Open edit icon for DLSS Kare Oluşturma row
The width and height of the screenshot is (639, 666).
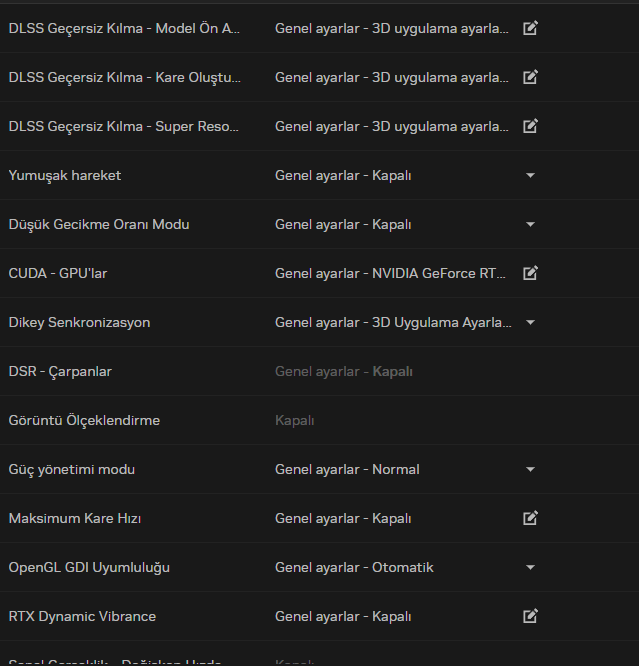coord(530,77)
